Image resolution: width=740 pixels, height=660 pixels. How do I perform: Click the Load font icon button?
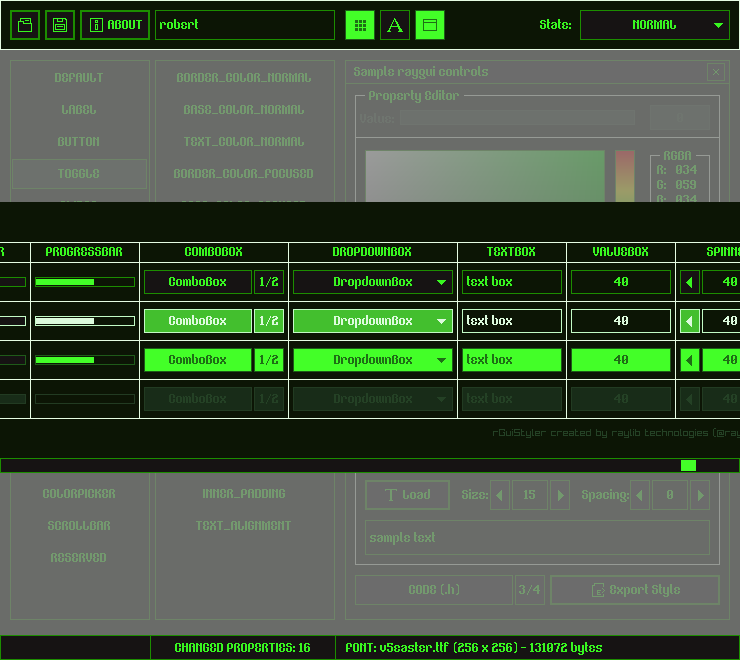[407, 495]
